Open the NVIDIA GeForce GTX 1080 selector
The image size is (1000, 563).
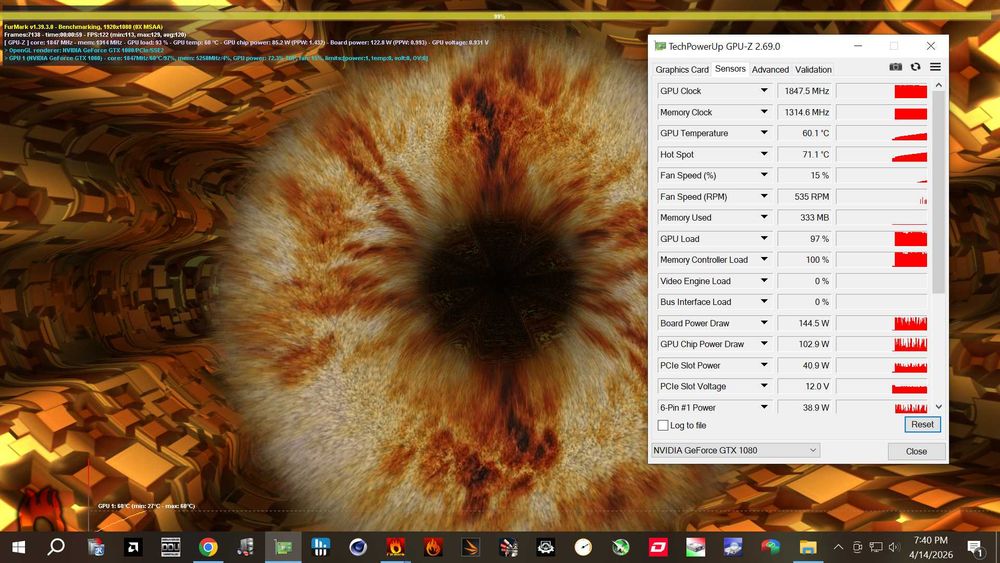[x=735, y=451]
